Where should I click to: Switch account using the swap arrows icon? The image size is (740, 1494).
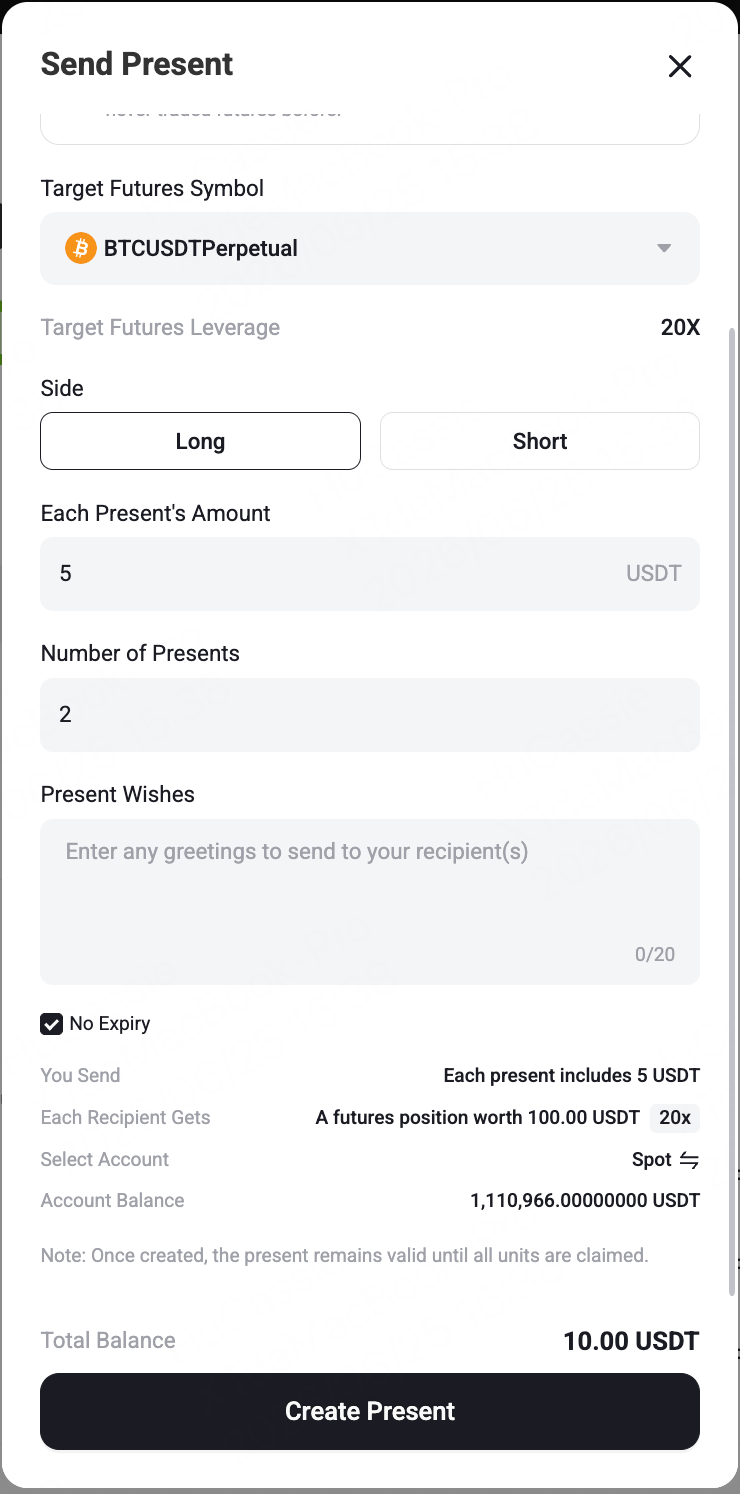(x=689, y=1160)
